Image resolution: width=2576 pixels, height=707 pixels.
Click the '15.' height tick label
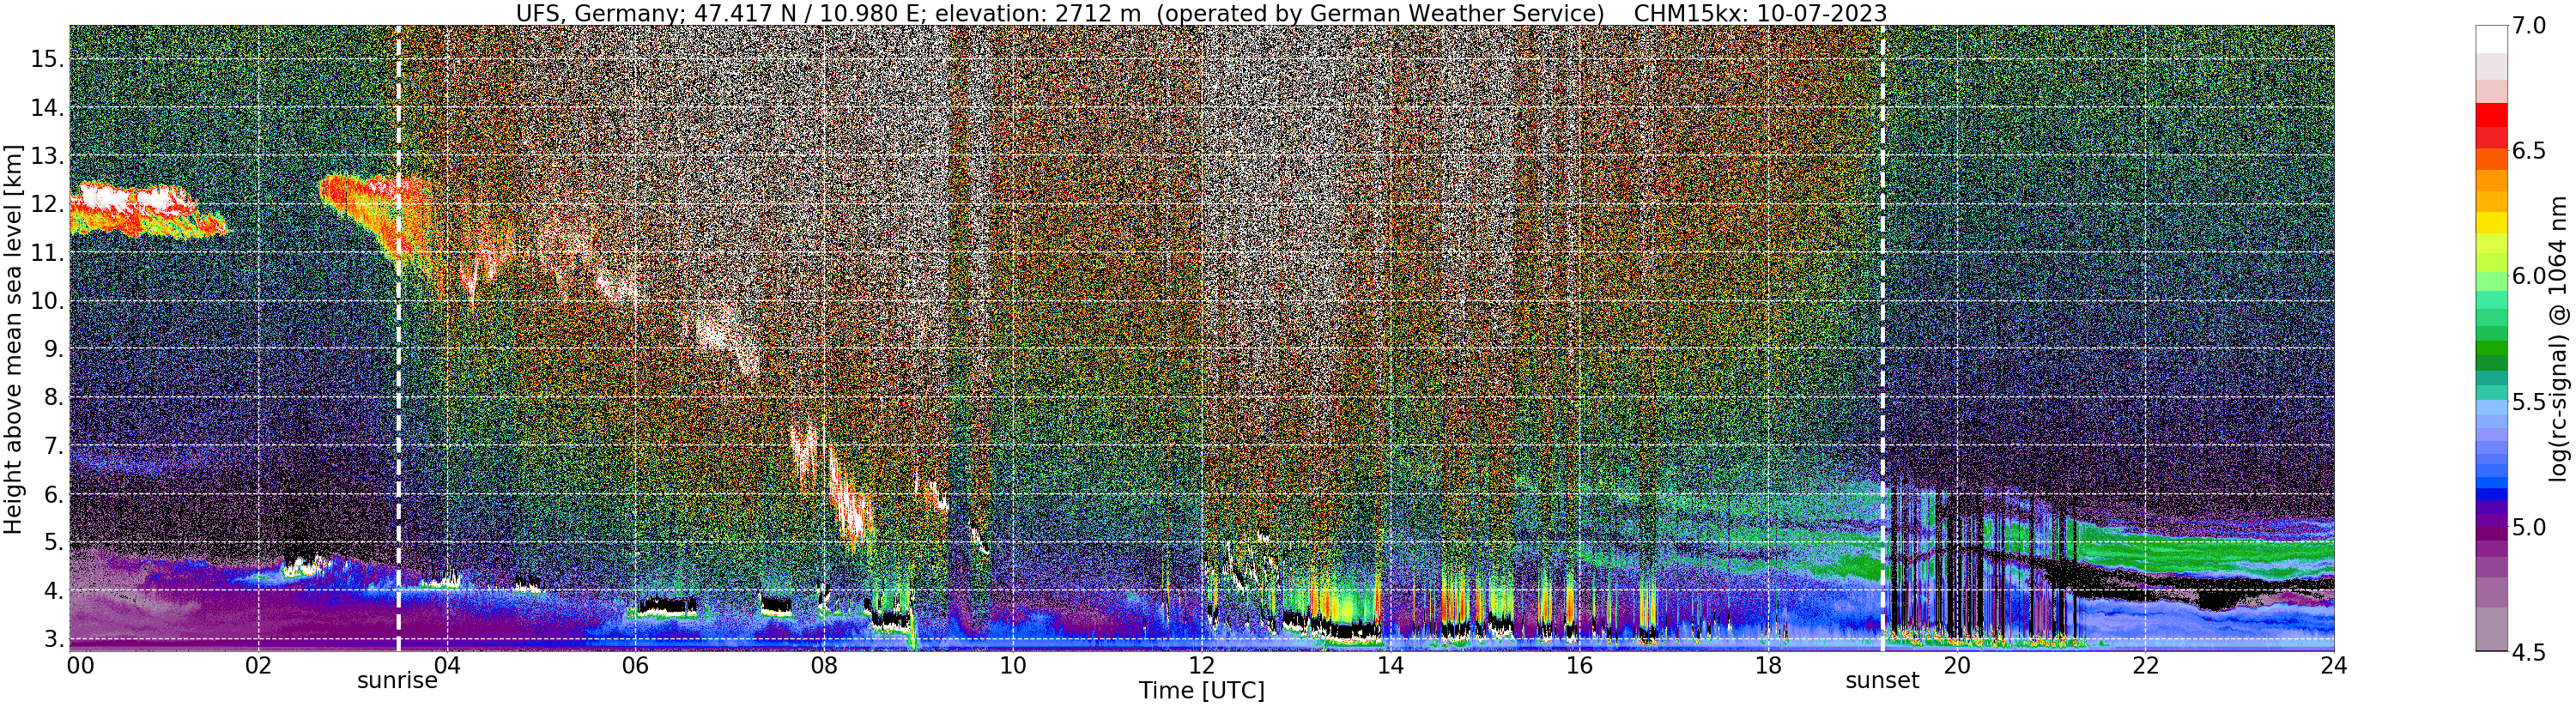(47, 59)
